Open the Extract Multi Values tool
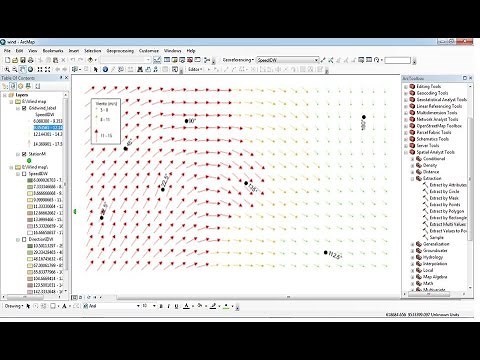This screenshot has height=360, width=480. coord(447,224)
